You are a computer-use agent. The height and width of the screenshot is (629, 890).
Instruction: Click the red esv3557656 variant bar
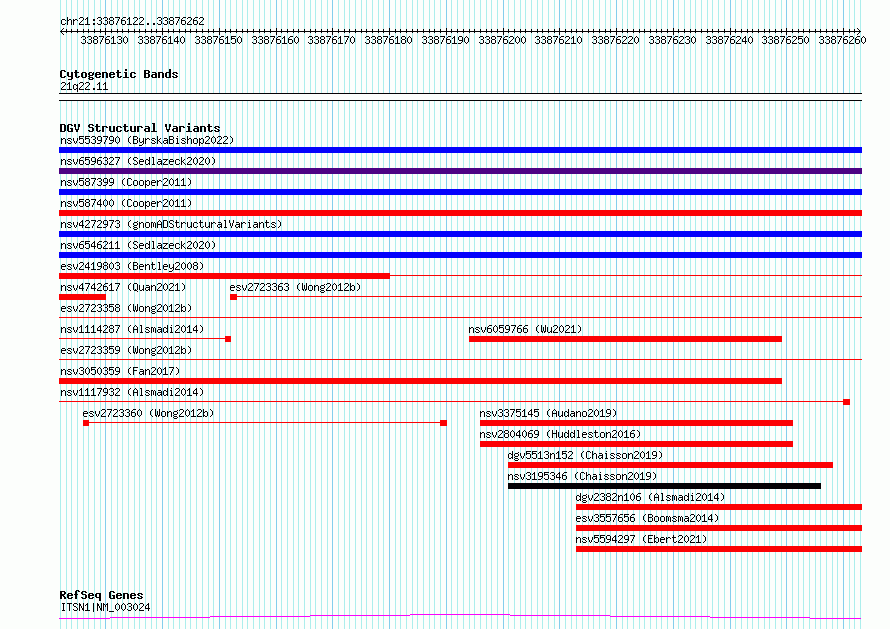(719, 528)
